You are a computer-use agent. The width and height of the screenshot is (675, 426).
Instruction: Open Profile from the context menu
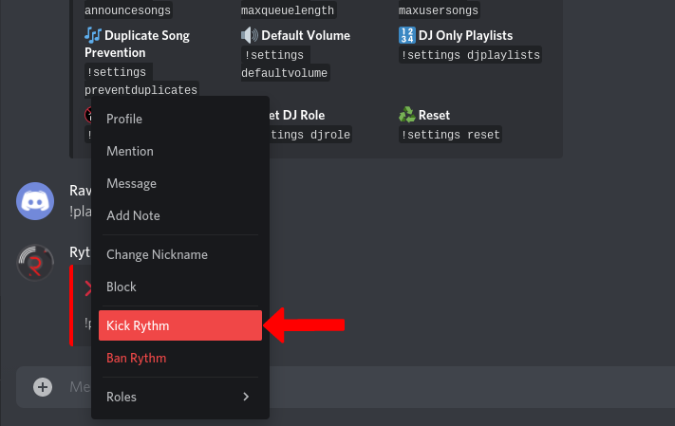[180, 119]
